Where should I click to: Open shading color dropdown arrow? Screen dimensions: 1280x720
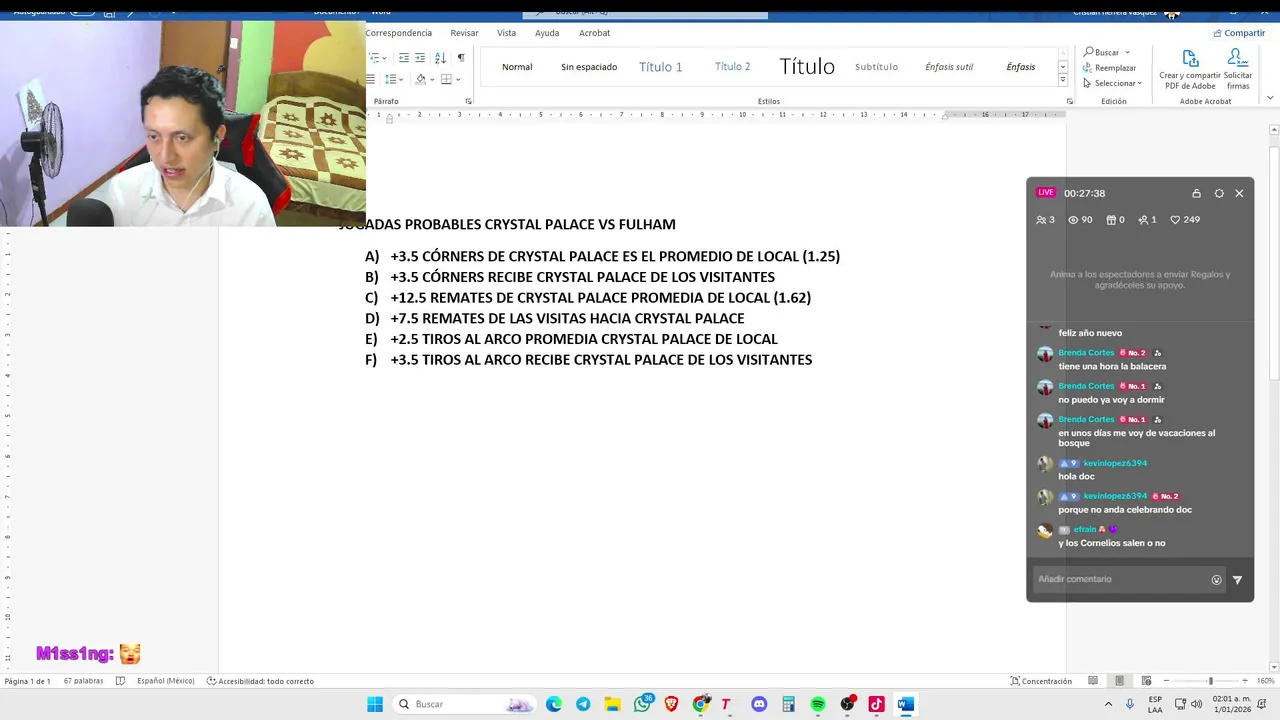click(432, 79)
